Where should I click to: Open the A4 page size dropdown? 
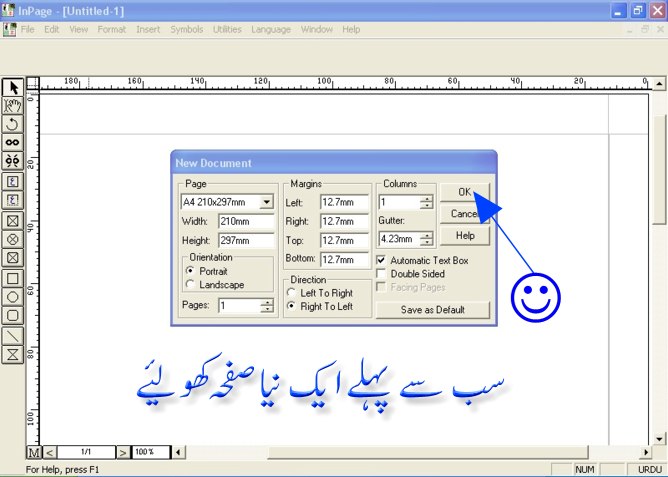[x=266, y=202]
